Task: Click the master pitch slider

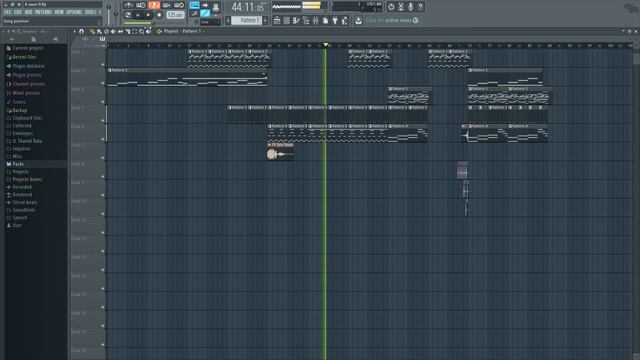Action: point(116,13)
